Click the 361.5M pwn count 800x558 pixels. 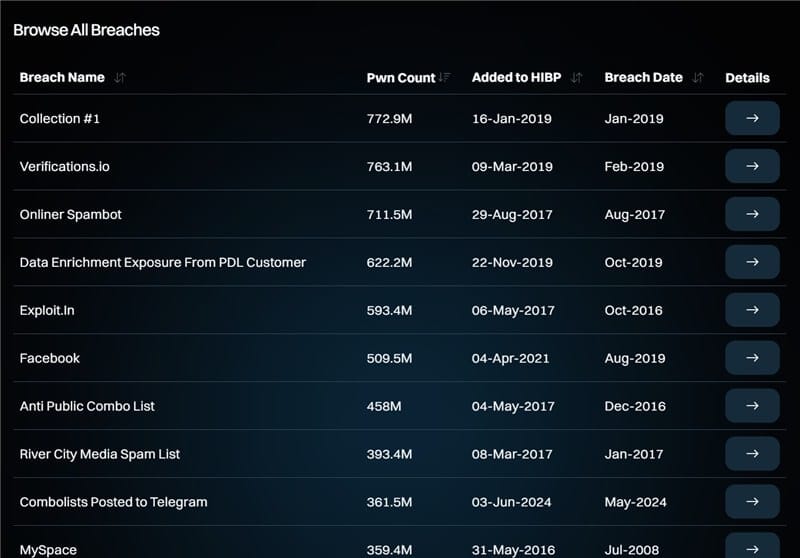click(389, 502)
